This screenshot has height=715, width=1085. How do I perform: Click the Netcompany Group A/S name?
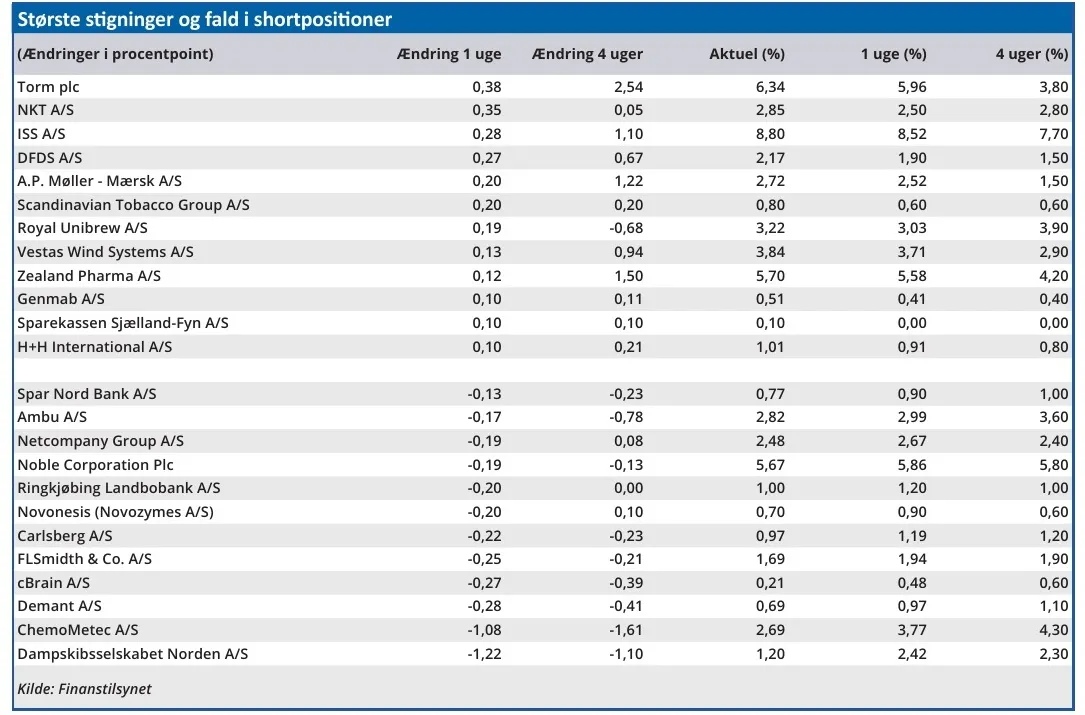(x=100, y=441)
